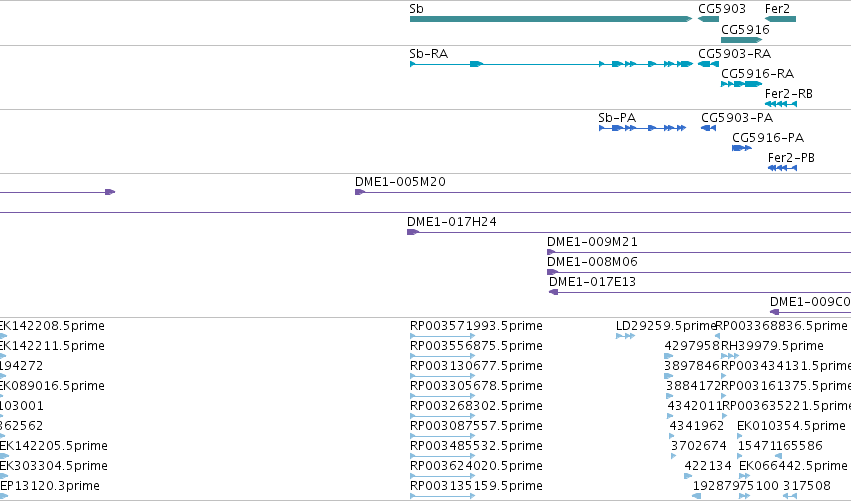The height and width of the screenshot is (501, 851).
Task: Click the '4297958' EST label
Action: [x=692, y=346]
